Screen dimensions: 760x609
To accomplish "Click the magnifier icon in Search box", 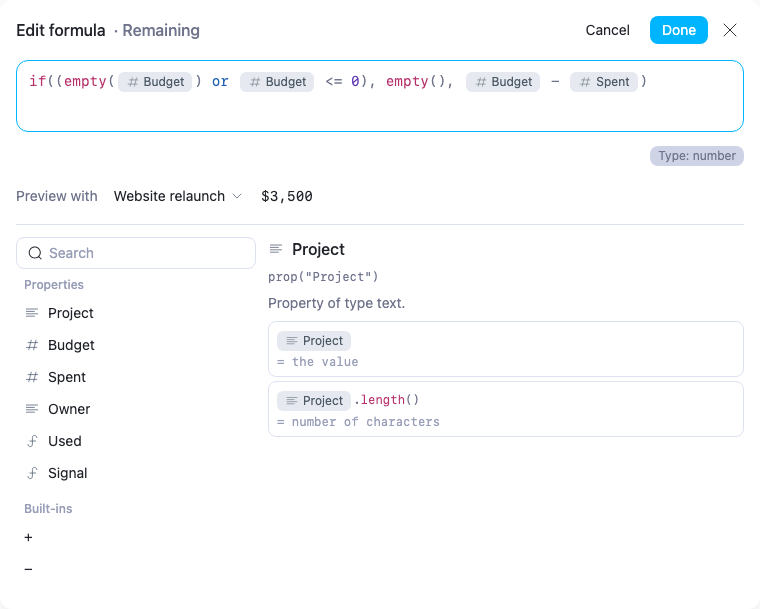I will coord(35,253).
